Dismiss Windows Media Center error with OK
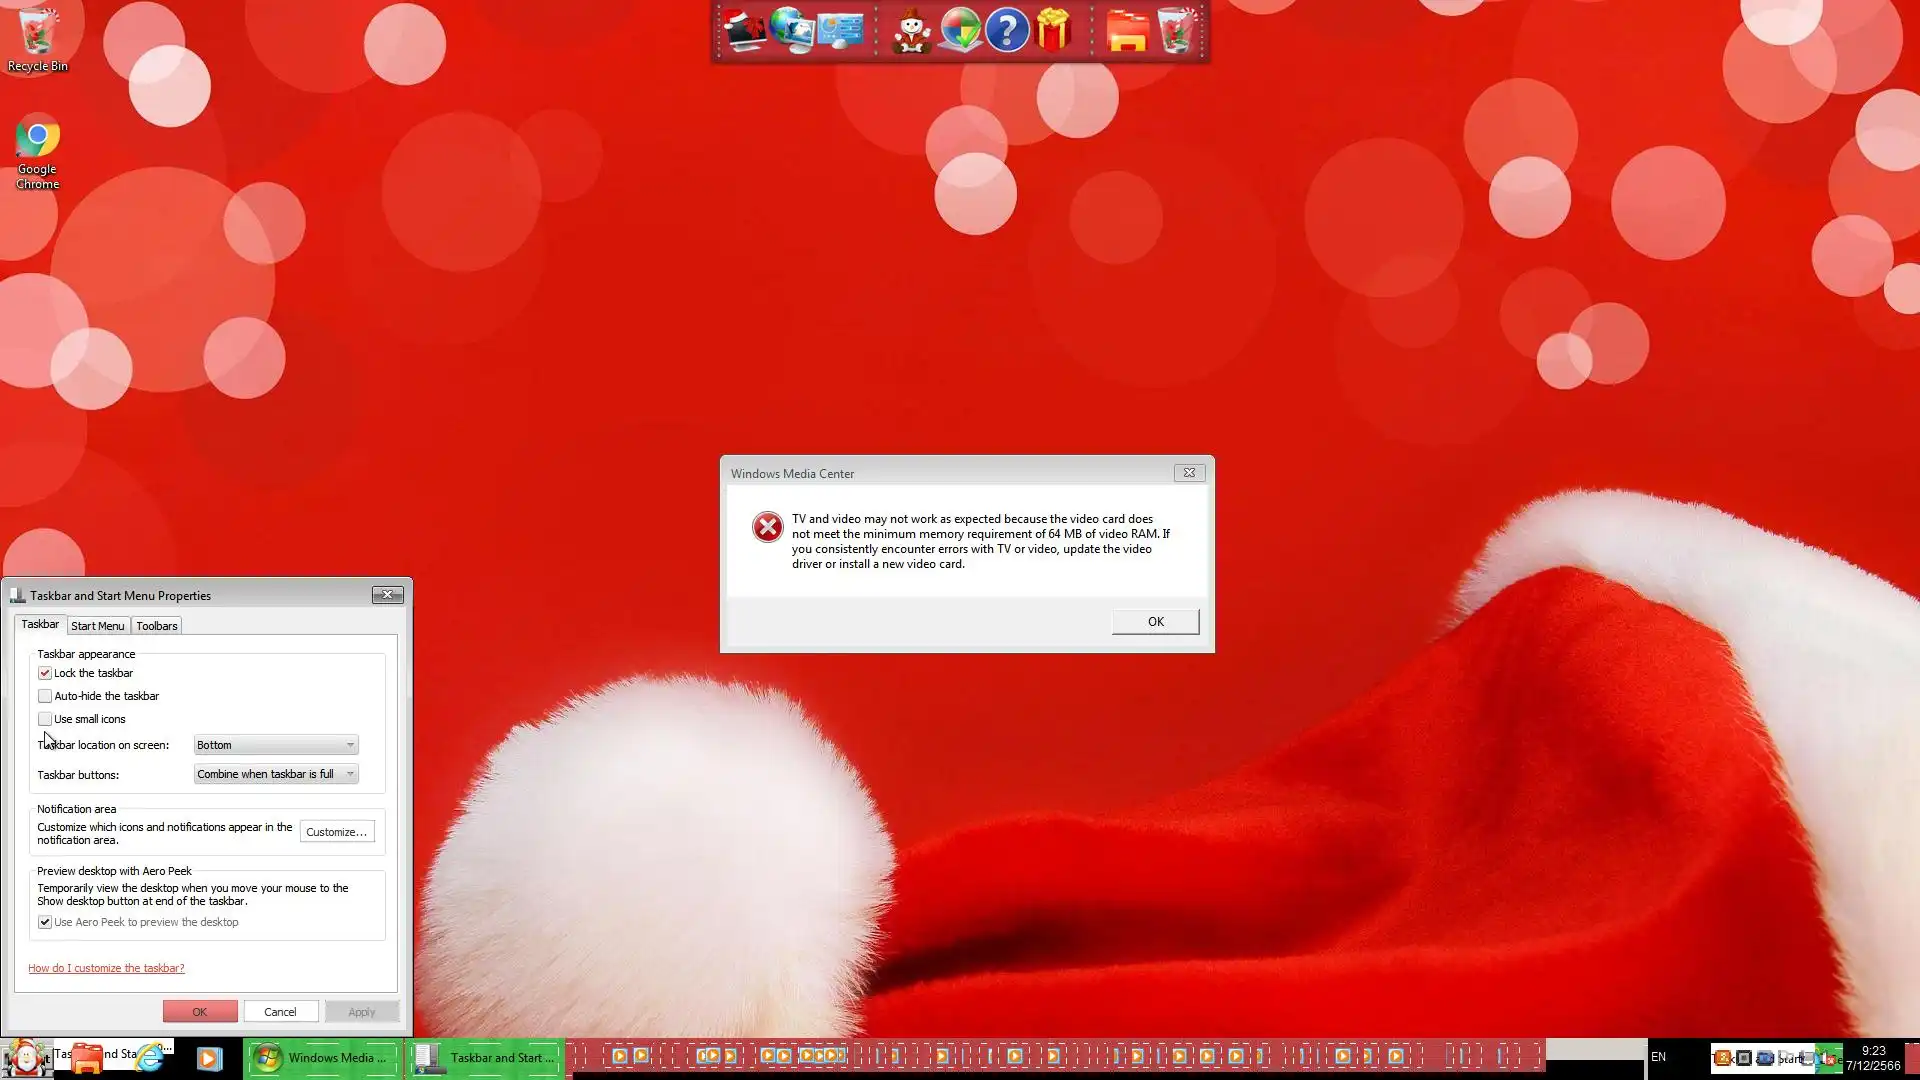The height and width of the screenshot is (1080, 1920). (x=1155, y=622)
